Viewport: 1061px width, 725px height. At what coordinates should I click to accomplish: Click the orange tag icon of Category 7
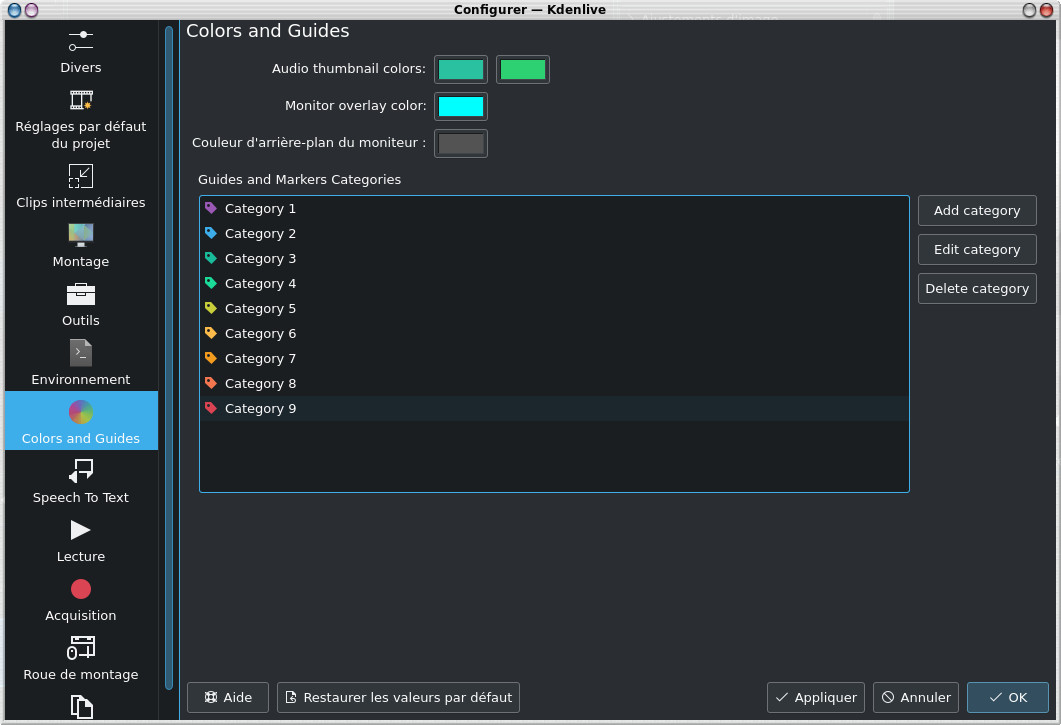(211, 358)
